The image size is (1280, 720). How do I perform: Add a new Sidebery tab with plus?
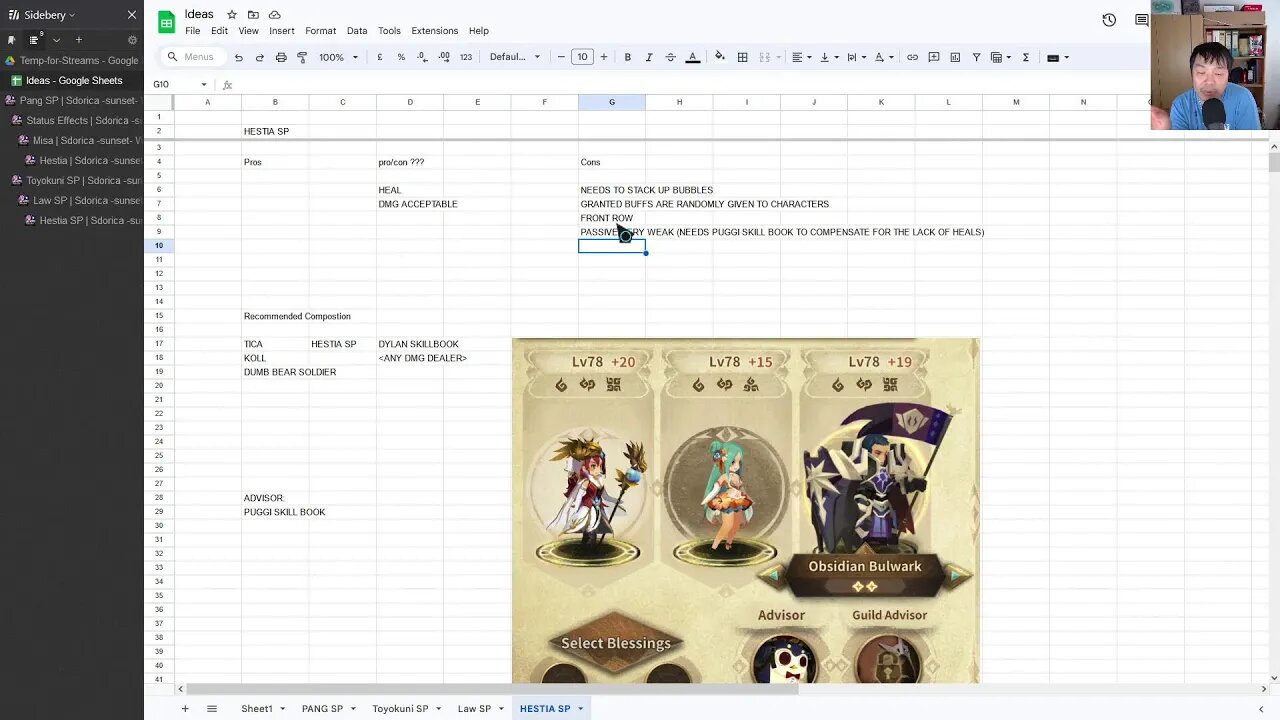78,40
